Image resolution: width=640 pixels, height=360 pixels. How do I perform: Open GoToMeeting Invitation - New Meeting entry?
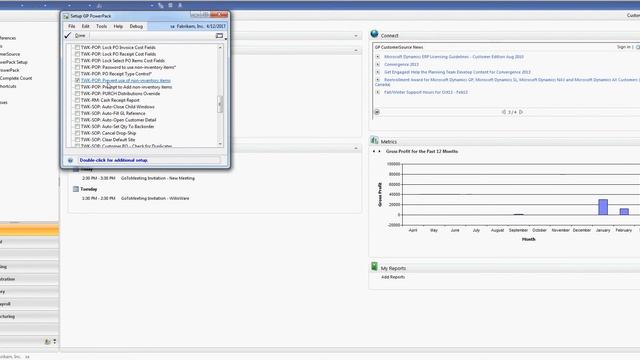[158, 178]
